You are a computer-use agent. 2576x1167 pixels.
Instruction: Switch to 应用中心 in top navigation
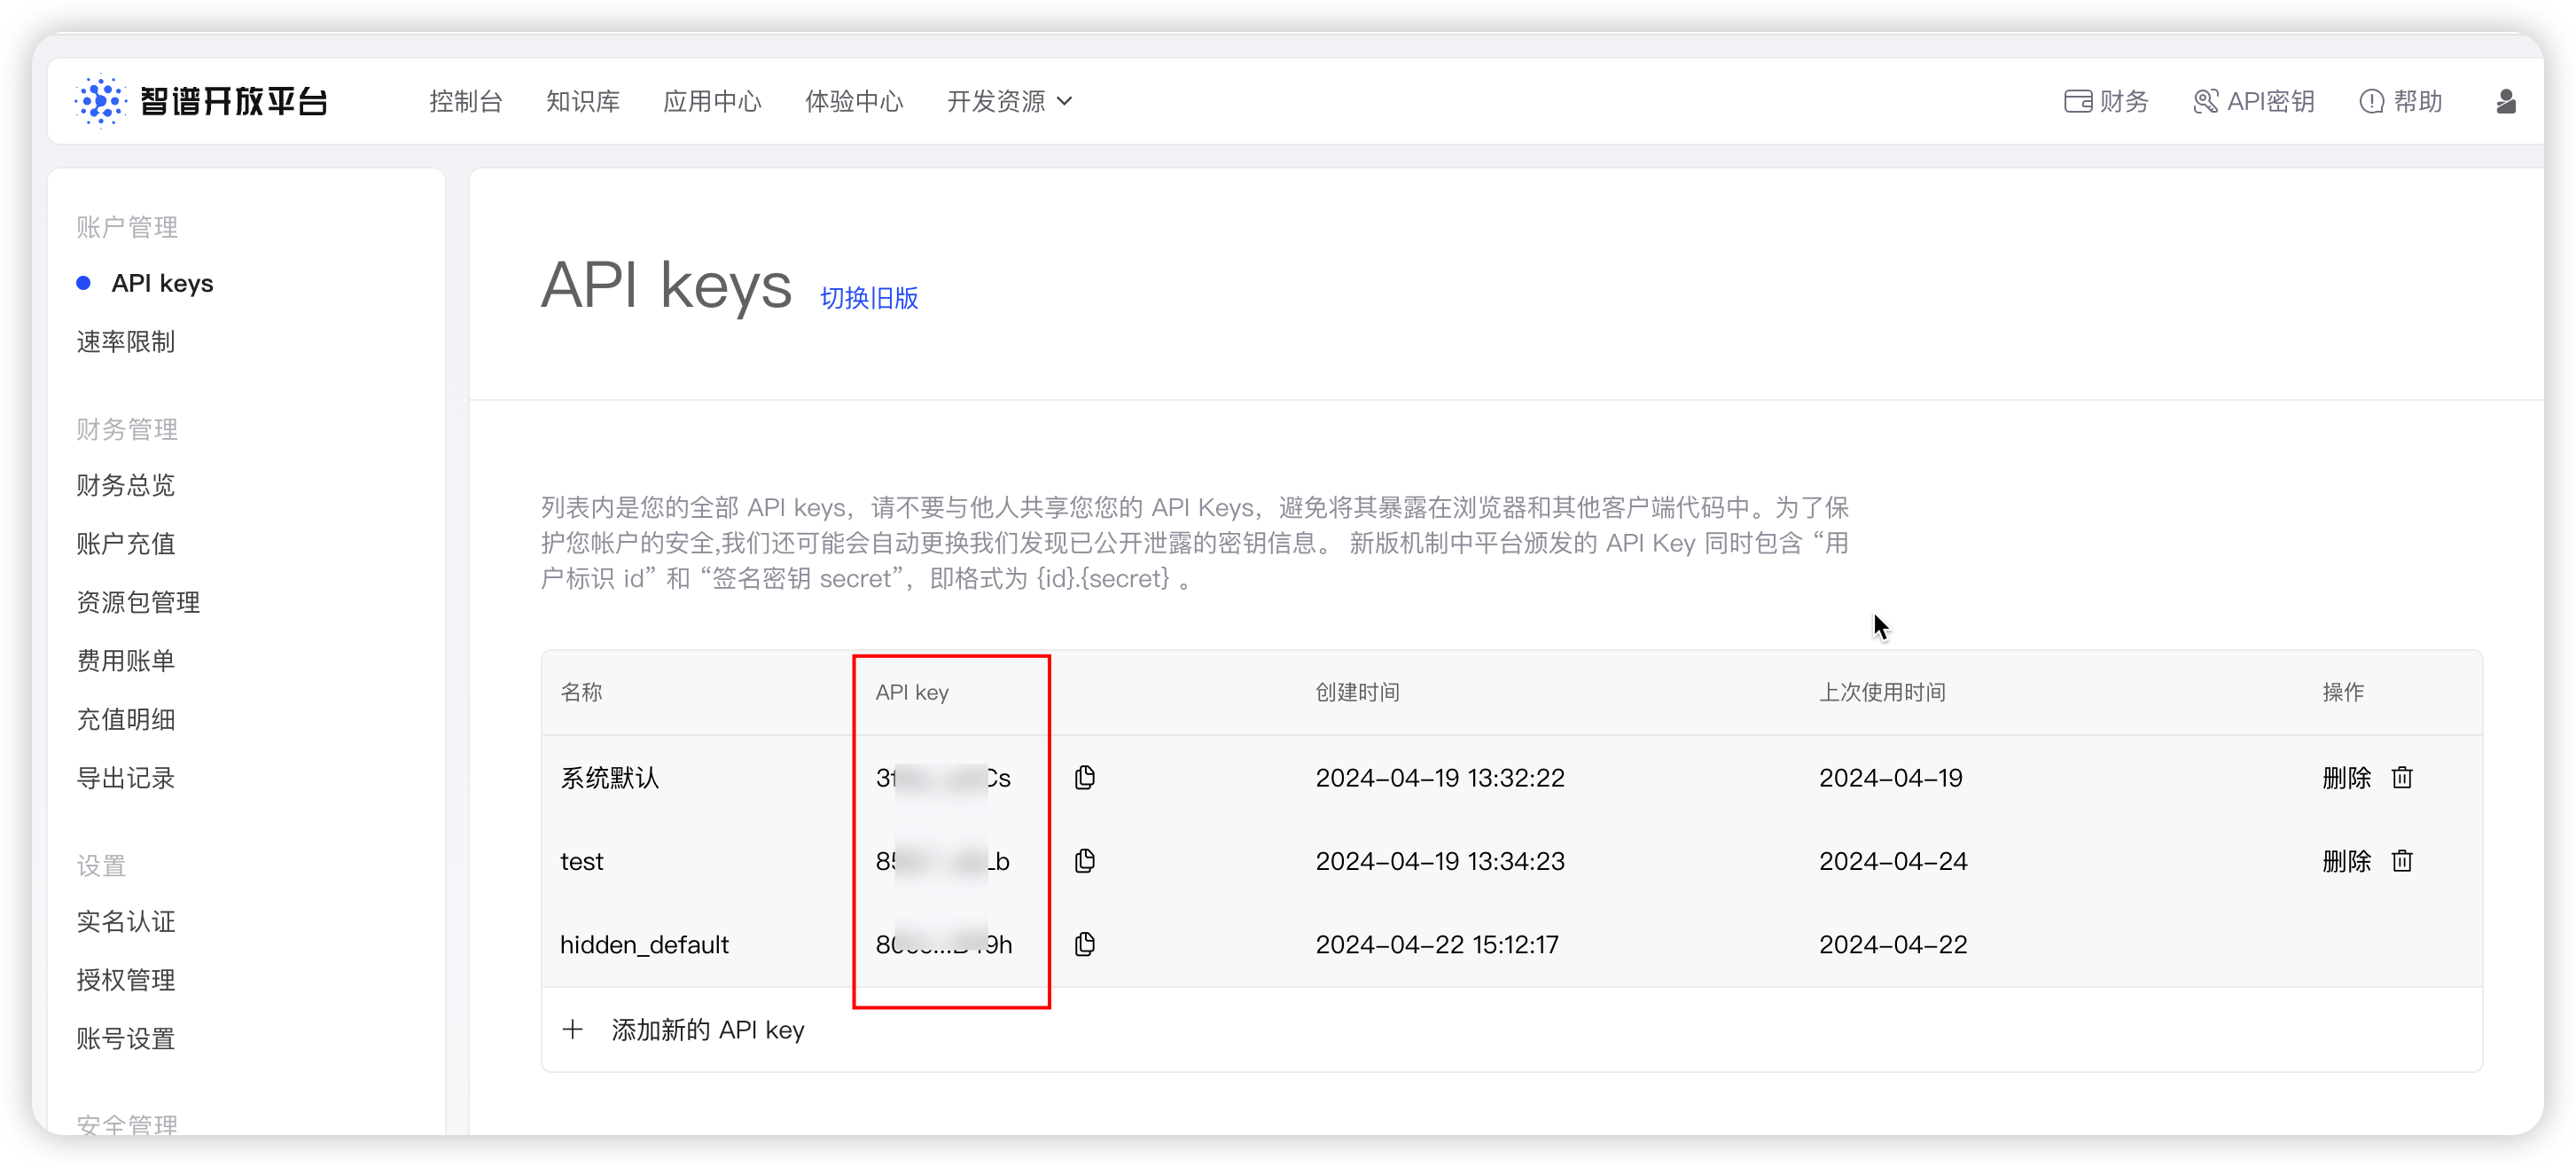(712, 101)
